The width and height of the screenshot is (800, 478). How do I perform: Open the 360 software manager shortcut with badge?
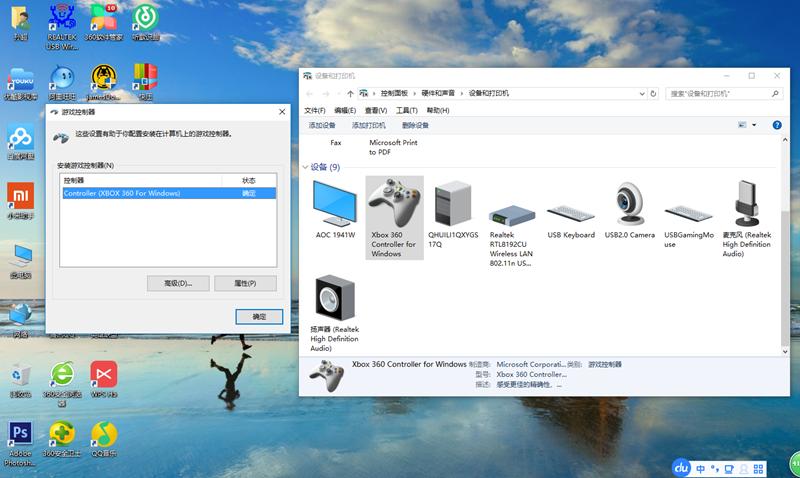click(104, 22)
